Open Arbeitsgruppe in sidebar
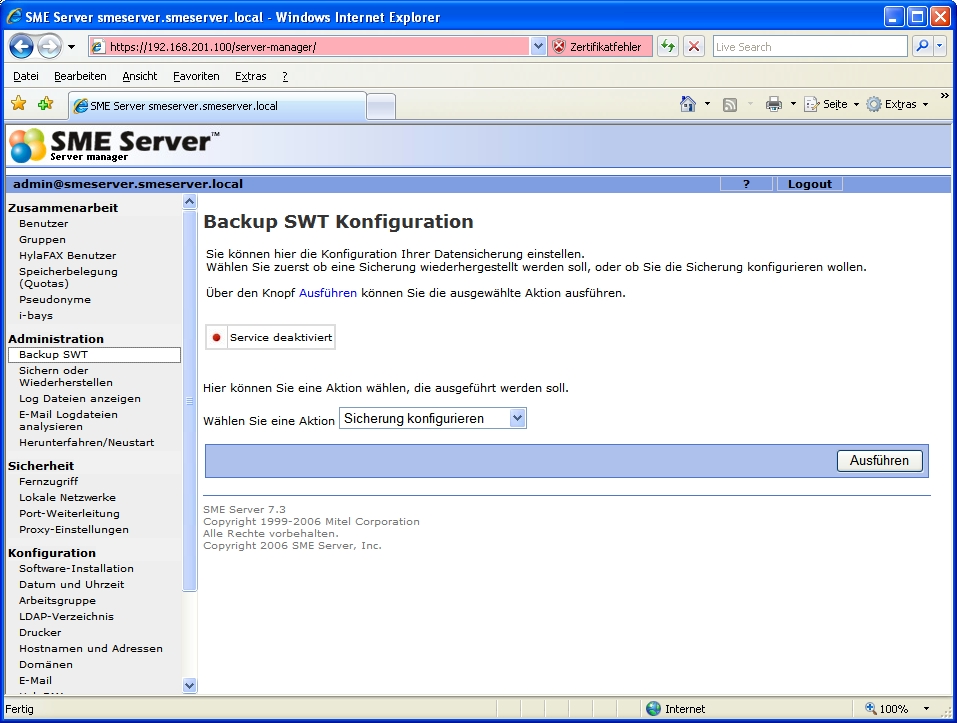The height and width of the screenshot is (723, 957). 57,600
